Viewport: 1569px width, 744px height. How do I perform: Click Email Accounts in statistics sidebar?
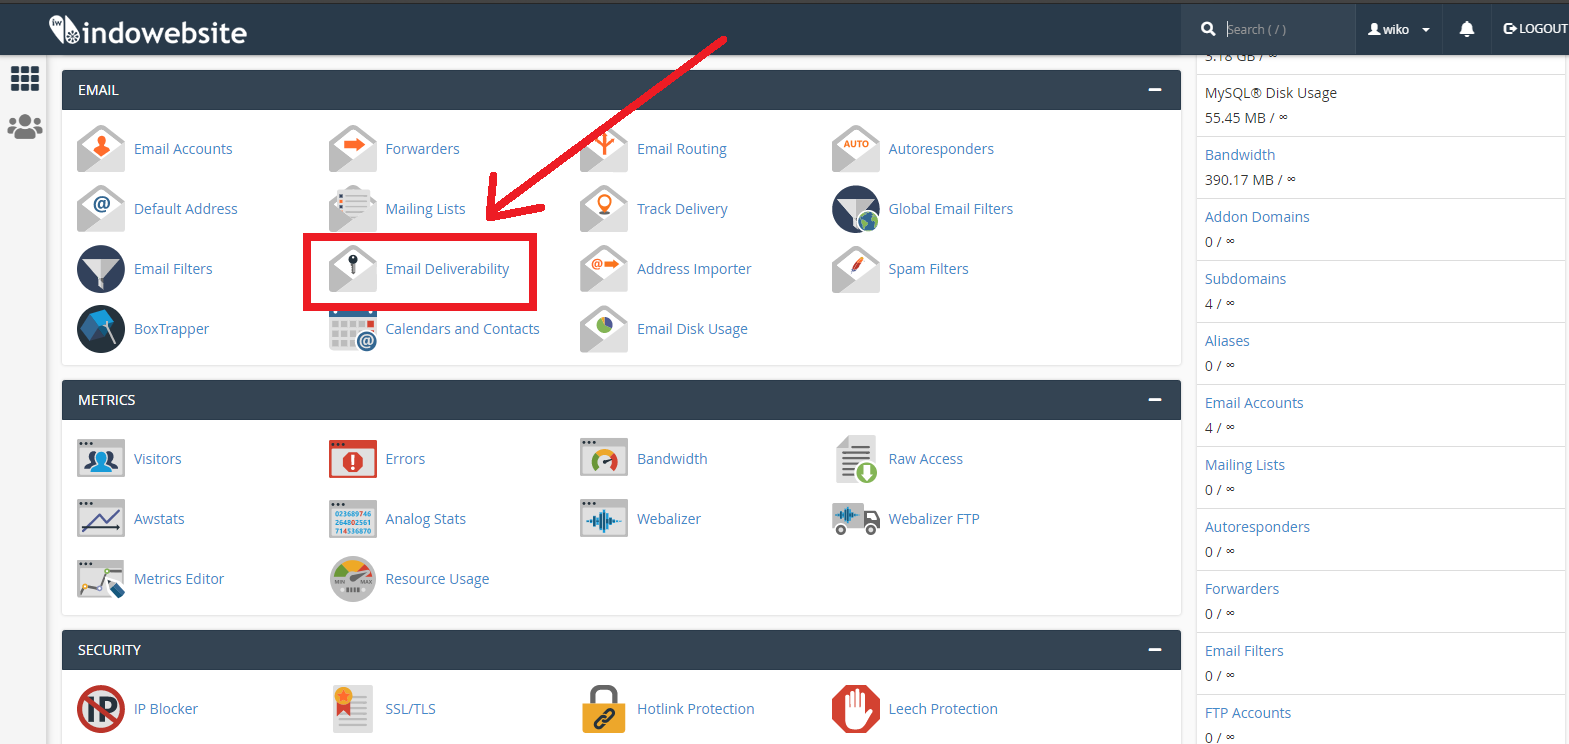coord(1254,403)
